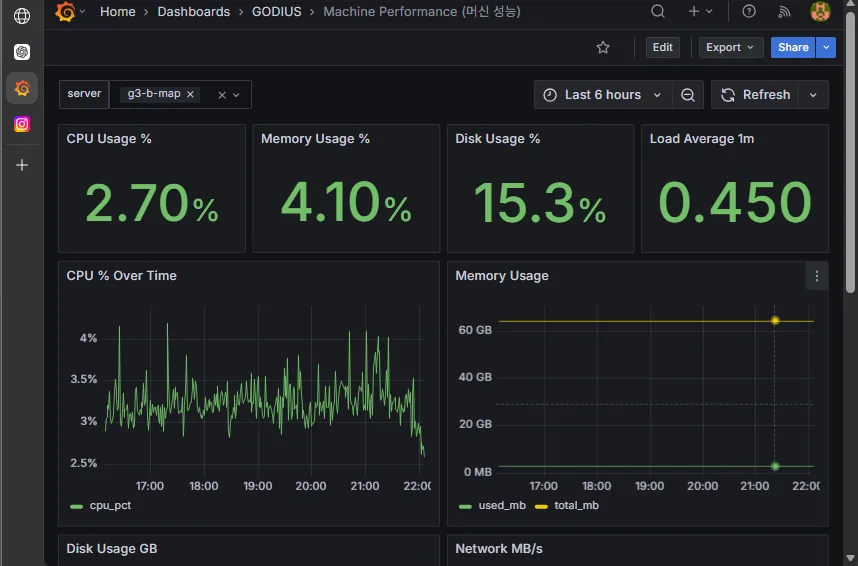This screenshot has width=858, height=566.
Task: Open the help question mark icon
Action: [x=749, y=11]
